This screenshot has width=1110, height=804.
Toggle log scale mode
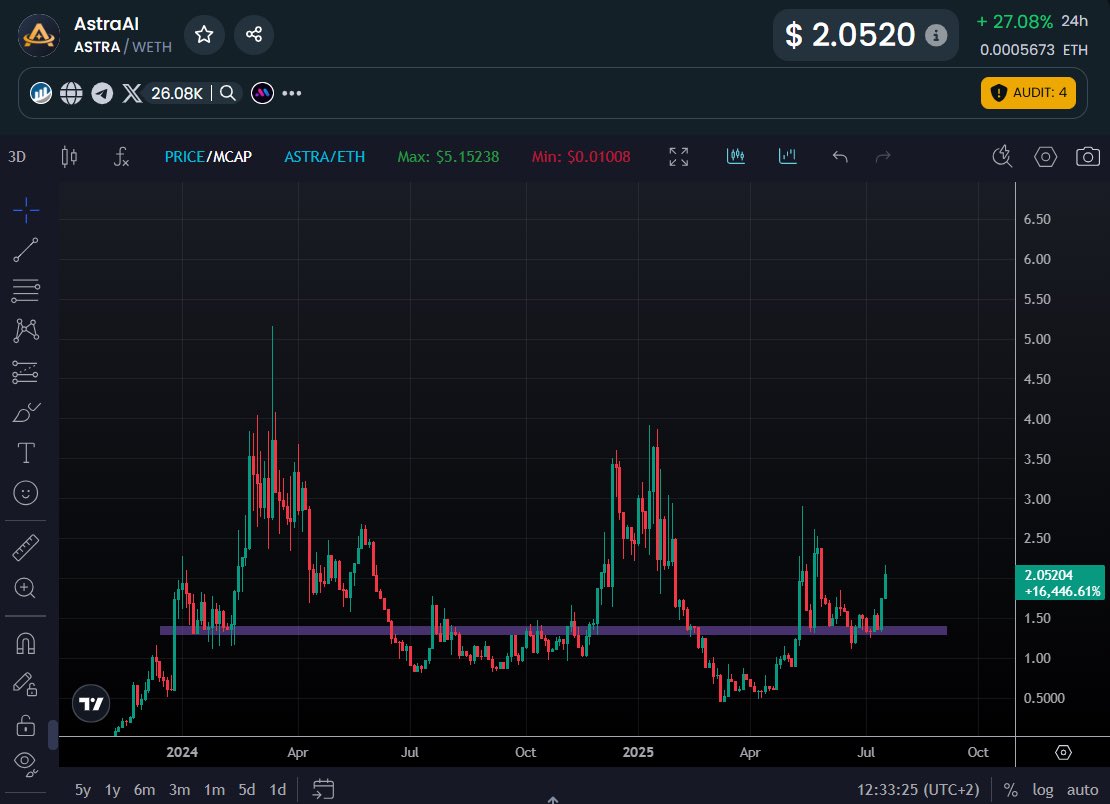(x=1043, y=790)
